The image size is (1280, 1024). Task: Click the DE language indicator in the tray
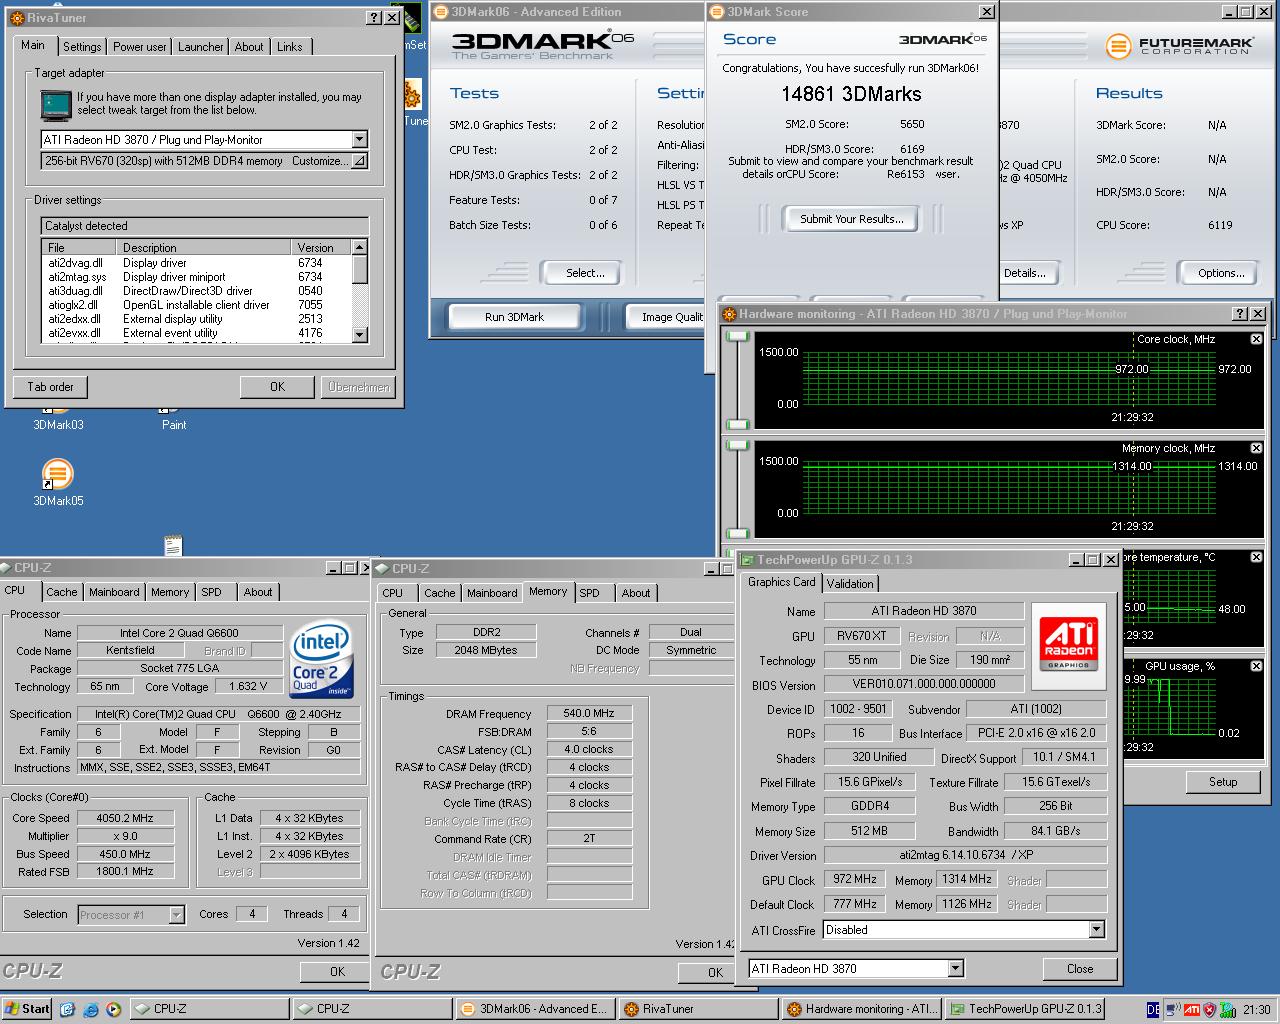coord(1153,1009)
